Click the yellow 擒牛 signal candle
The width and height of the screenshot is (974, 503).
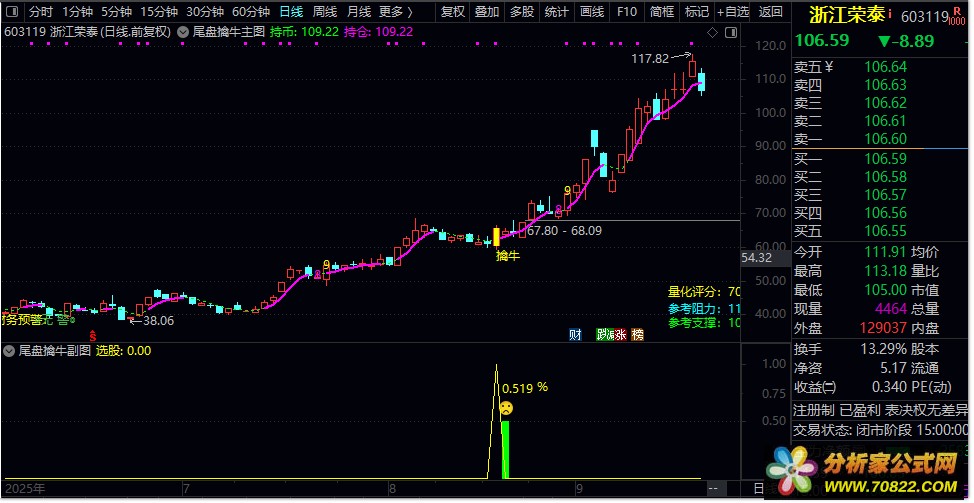(x=496, y=236)
